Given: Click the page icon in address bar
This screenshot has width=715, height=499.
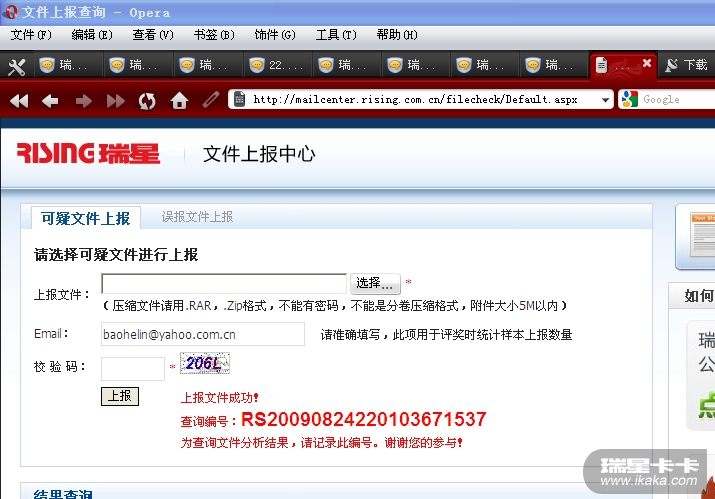Looking at the screenshot, I should (239, 99).
